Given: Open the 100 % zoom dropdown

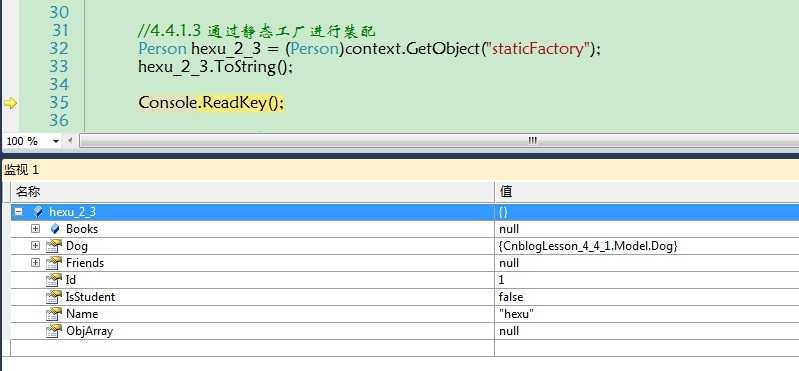Looking at the screenshot, I should tap(56, 141).
